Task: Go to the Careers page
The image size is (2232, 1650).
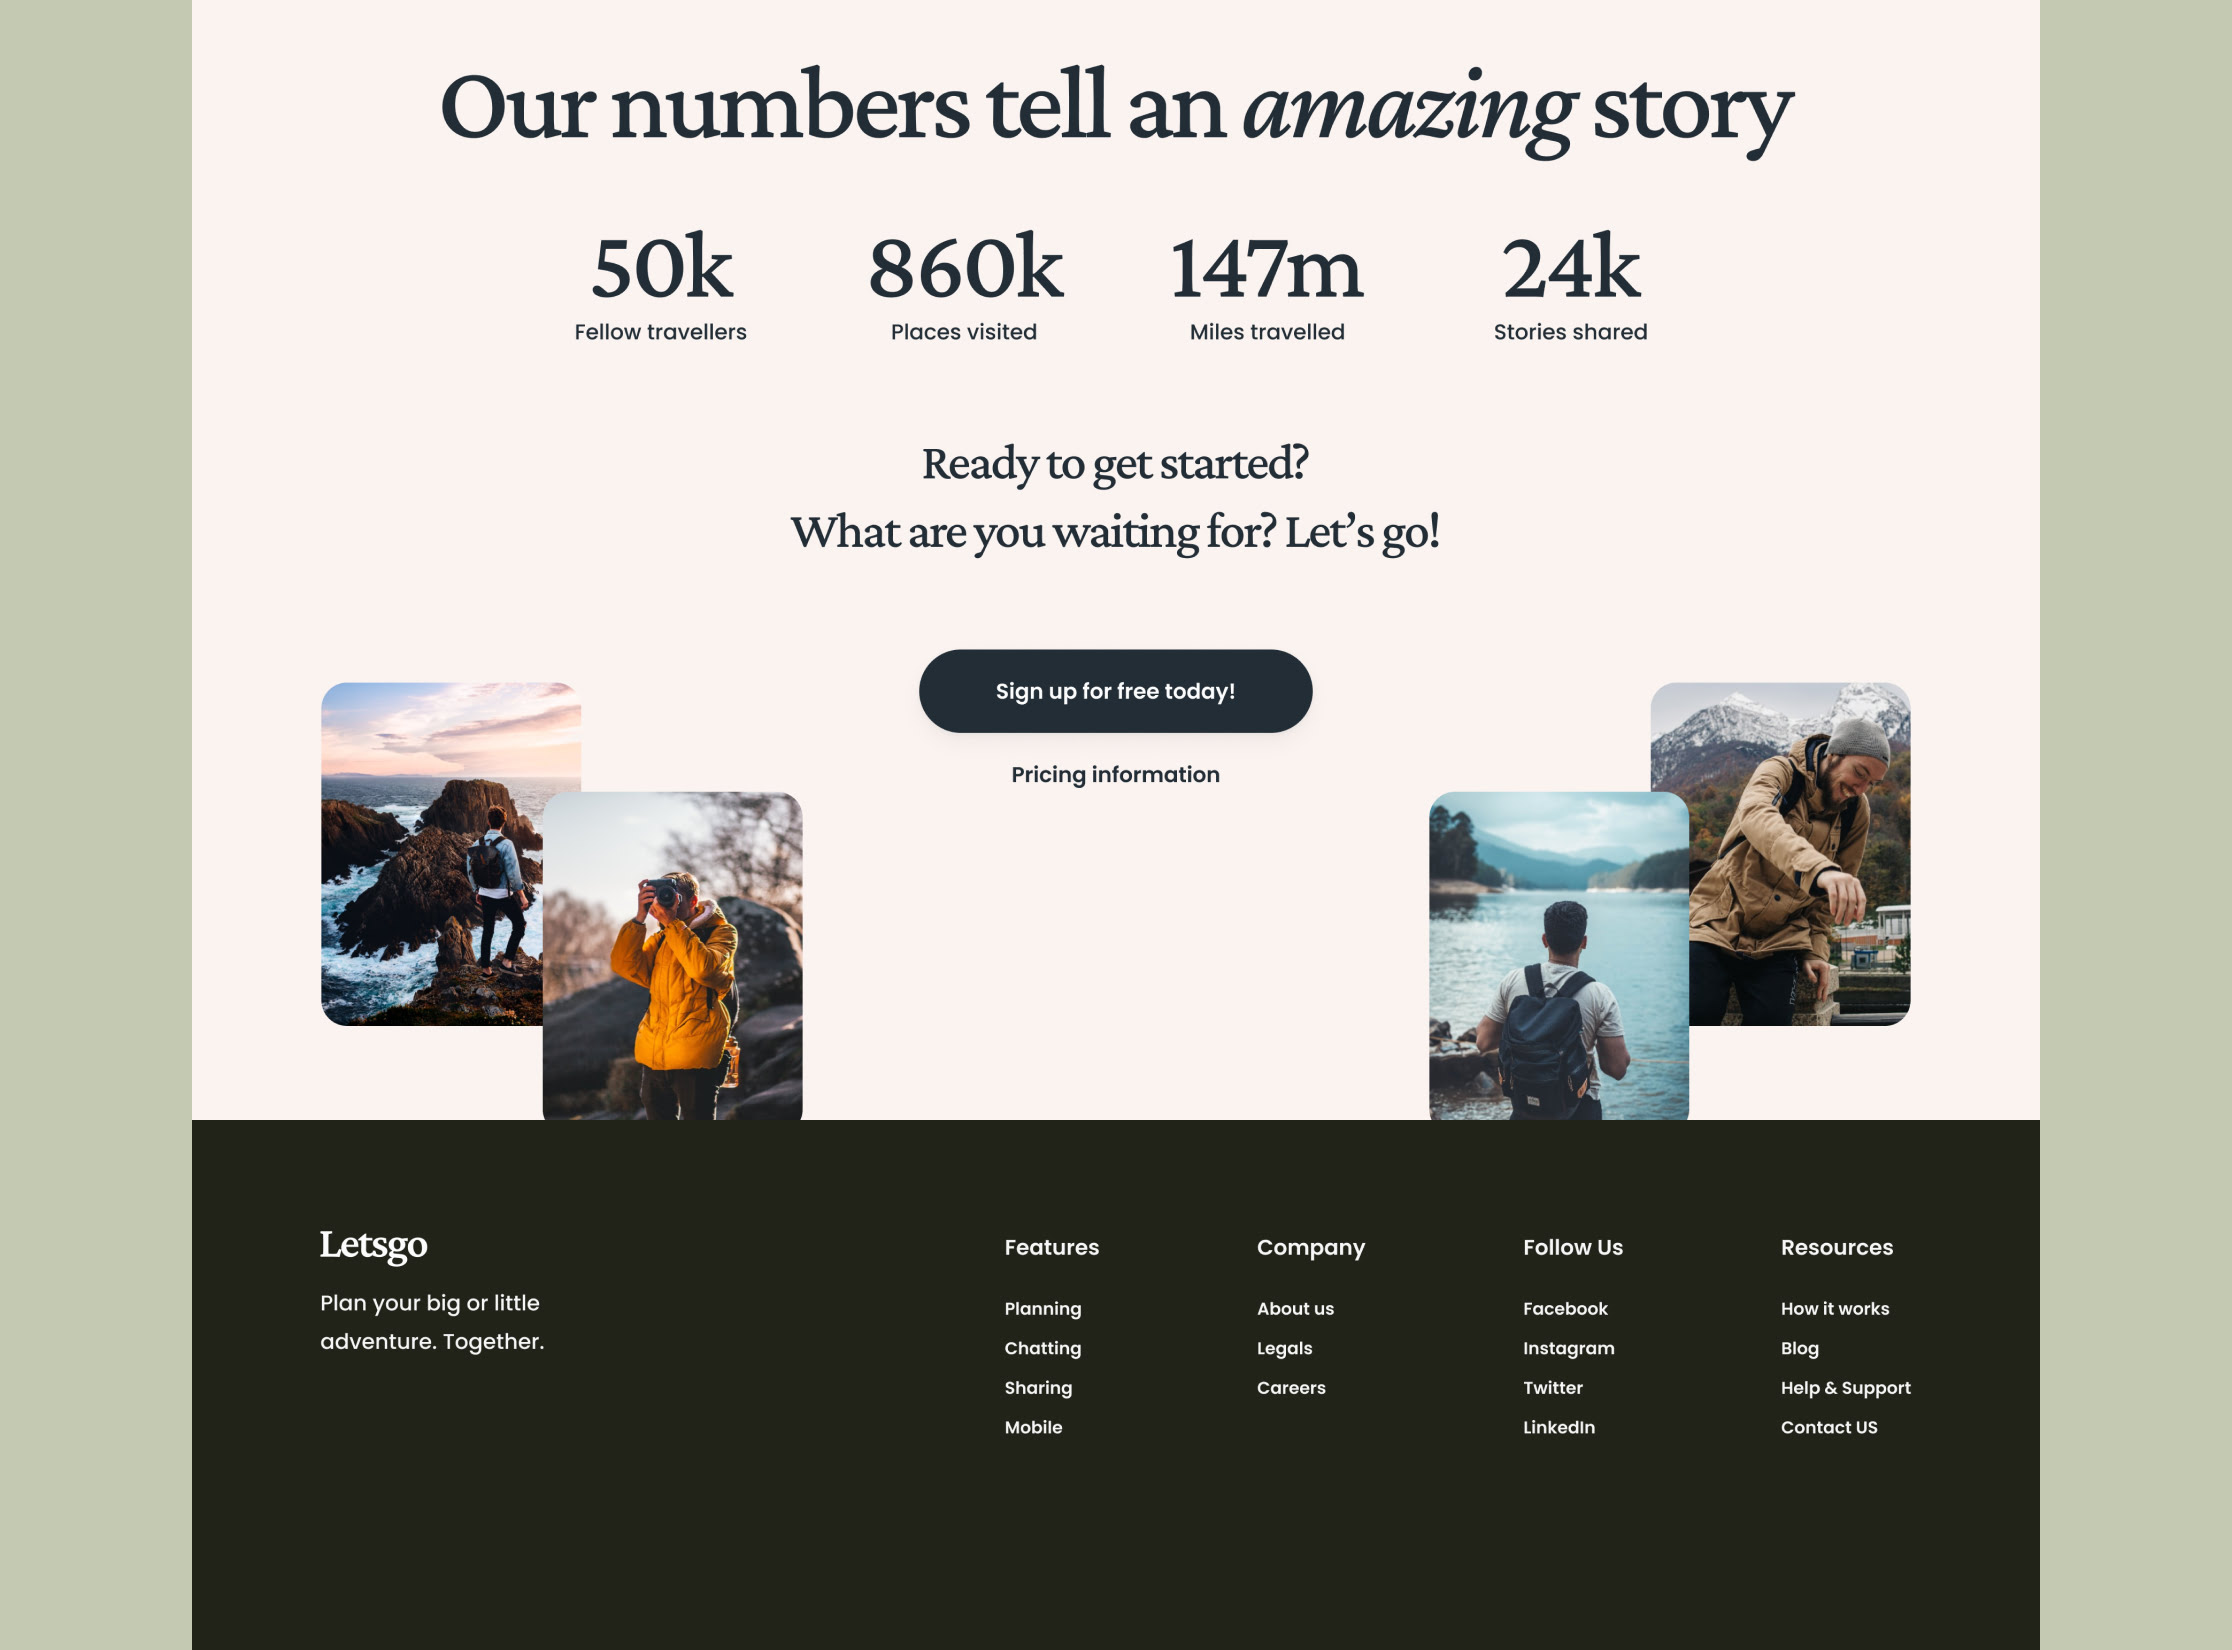Action: (1291, 1388)
